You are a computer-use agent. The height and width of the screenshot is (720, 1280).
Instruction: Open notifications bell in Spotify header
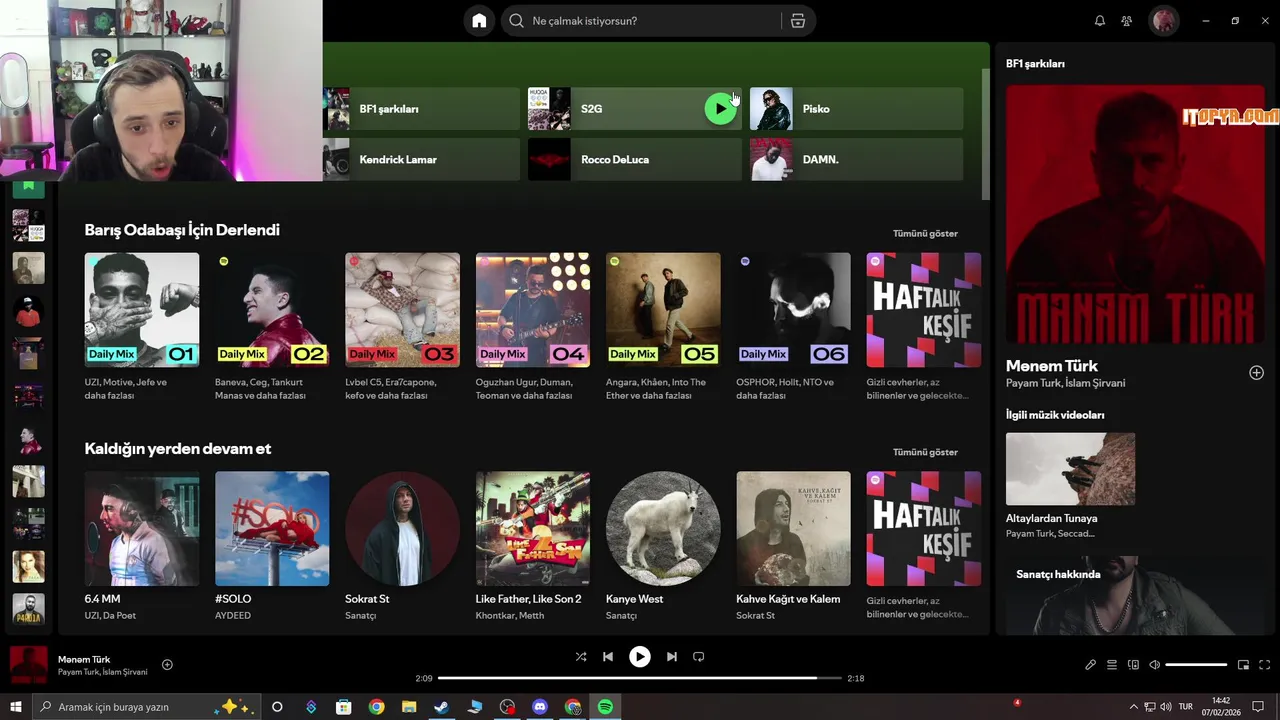[1100, 21]
